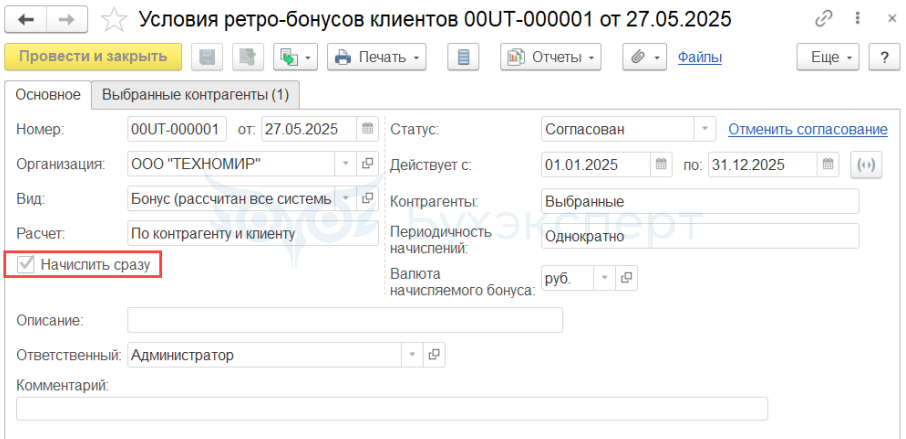This screenshot has width=906, height=439.
Task: Switch to 'Выбранные контрагенты (1)' tab
Action: click(196, 95)
